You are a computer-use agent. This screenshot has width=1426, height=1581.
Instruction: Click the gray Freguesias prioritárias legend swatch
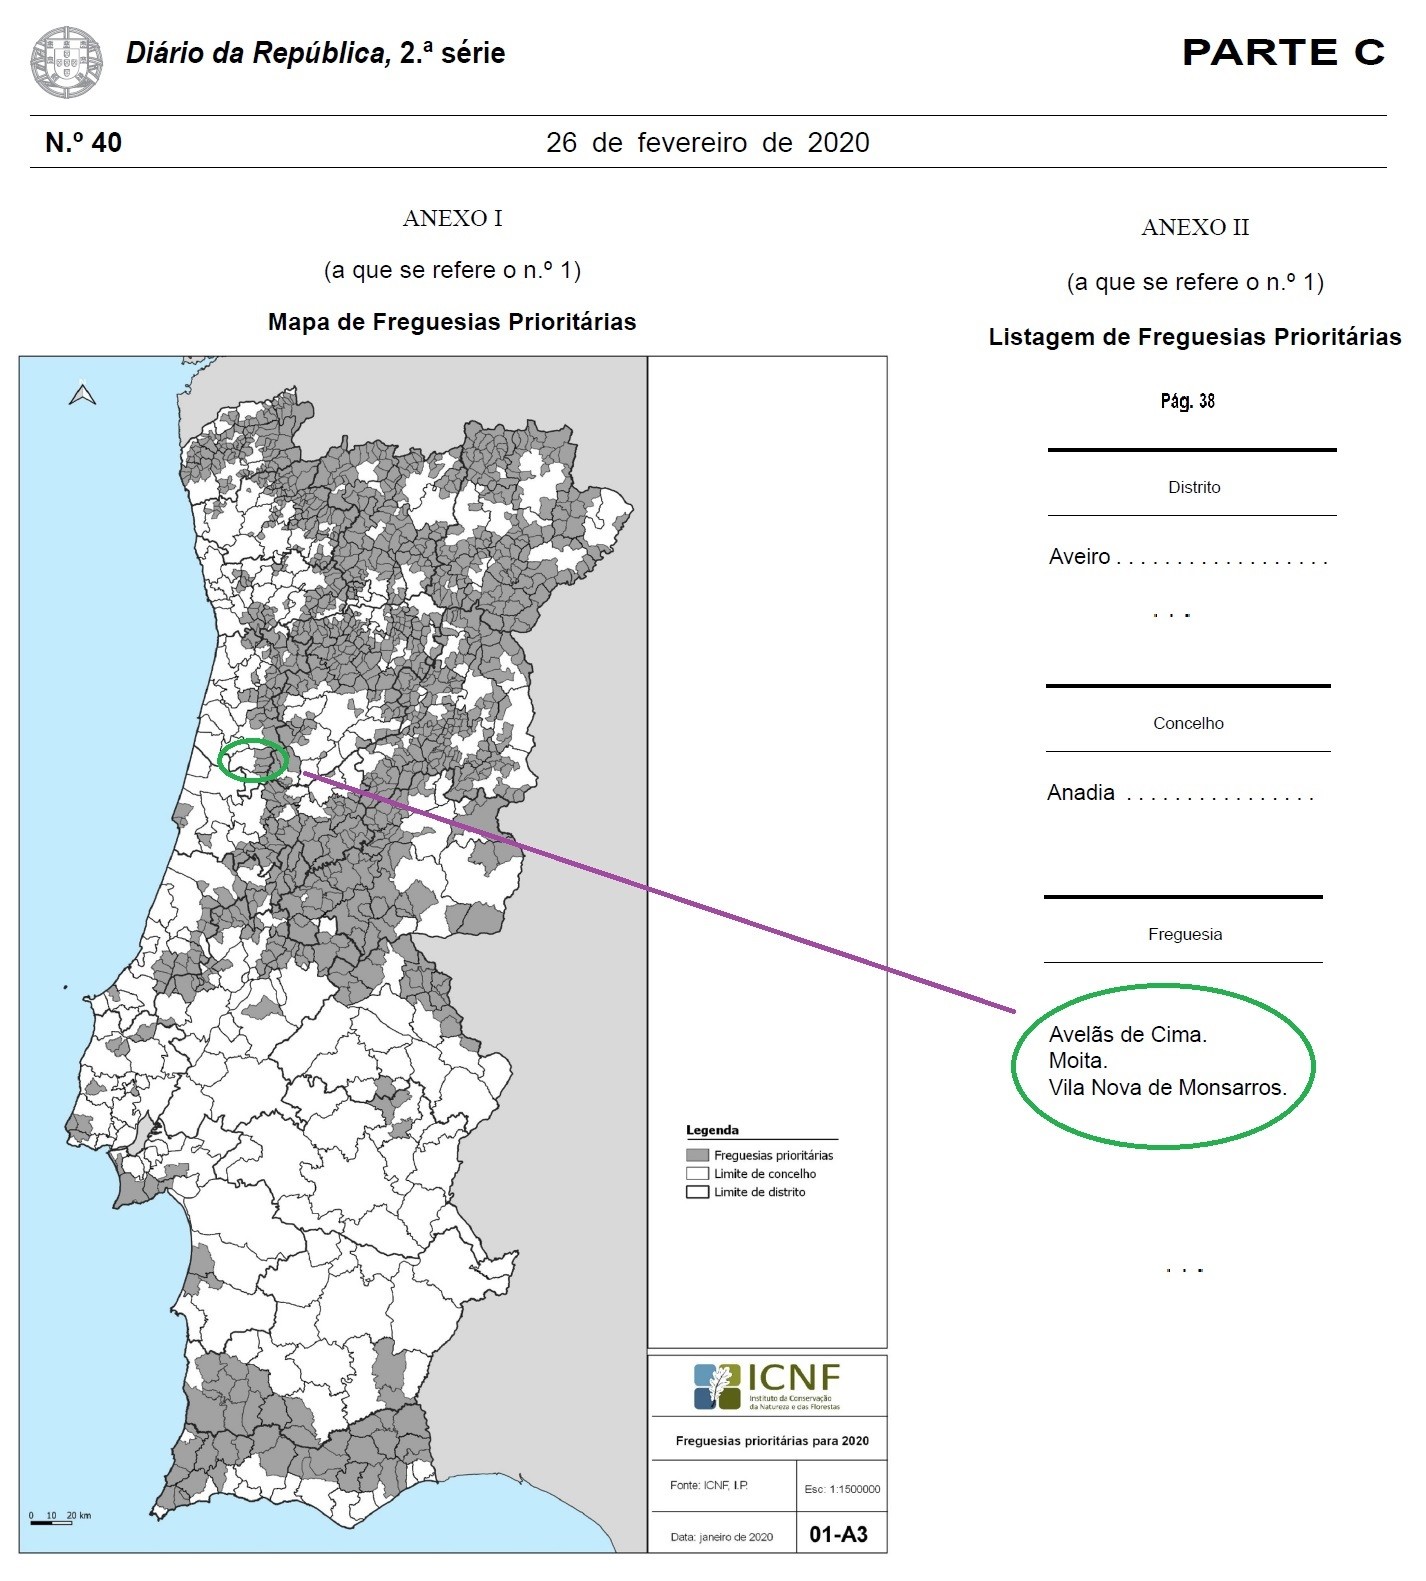[697, 1155]
